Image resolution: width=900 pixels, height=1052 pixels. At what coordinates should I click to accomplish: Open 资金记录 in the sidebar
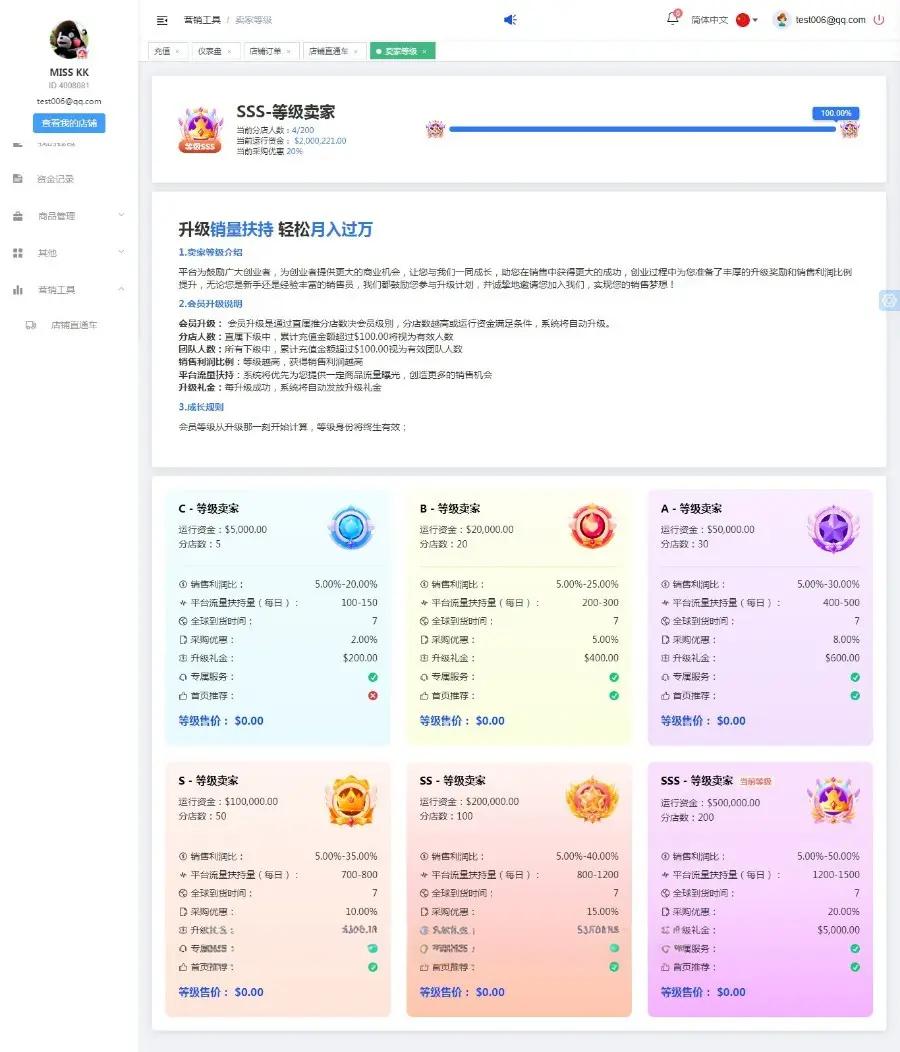[x=56, y=179]
